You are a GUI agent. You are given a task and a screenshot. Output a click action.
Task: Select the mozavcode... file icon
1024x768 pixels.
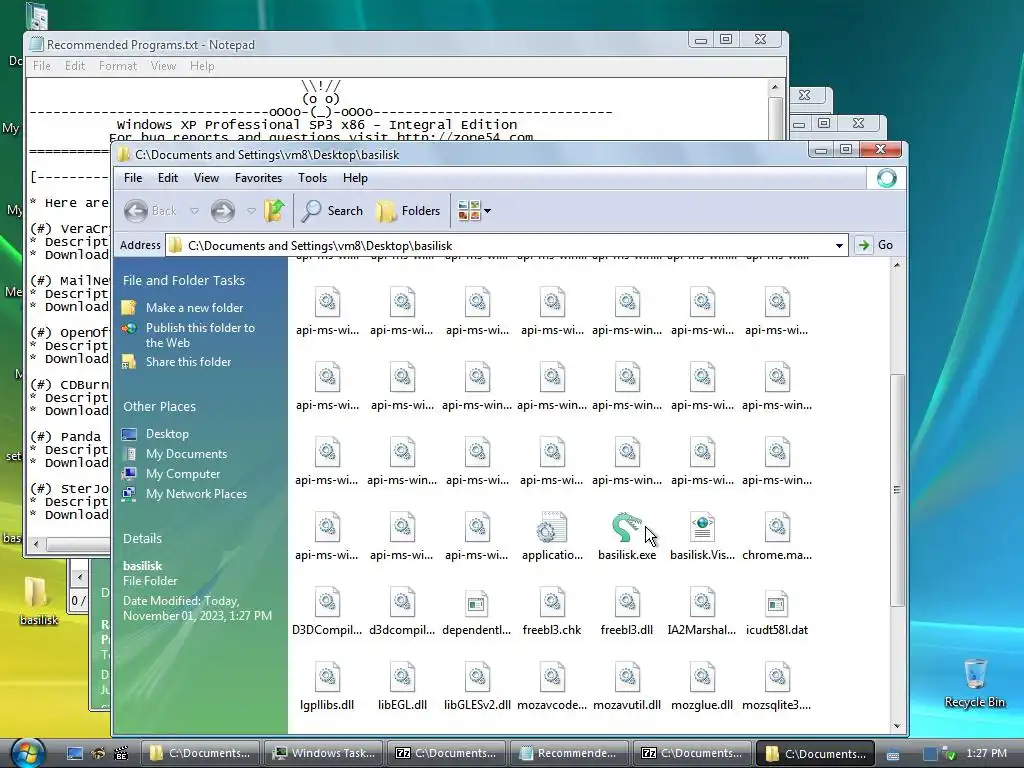point(552,678)
